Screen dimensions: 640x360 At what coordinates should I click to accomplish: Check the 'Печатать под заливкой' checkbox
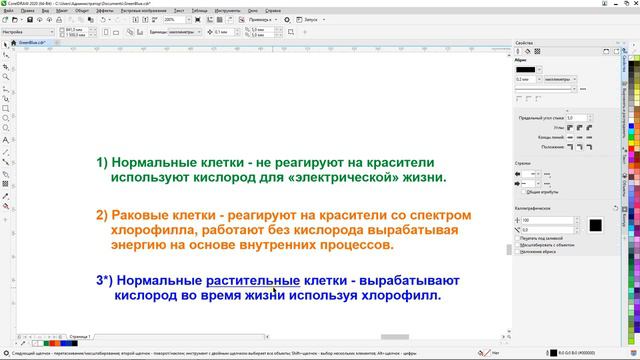point(517,238)
